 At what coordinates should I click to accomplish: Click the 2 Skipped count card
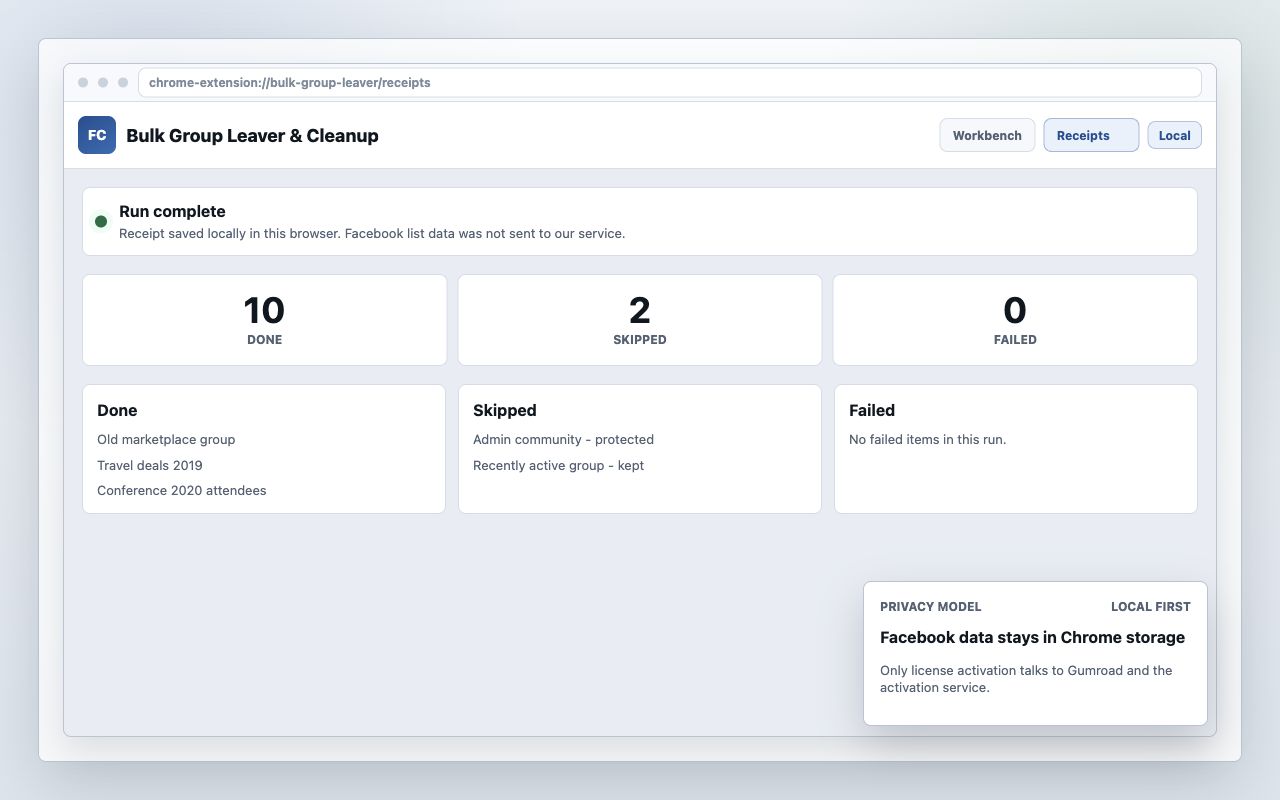[640, 320]
